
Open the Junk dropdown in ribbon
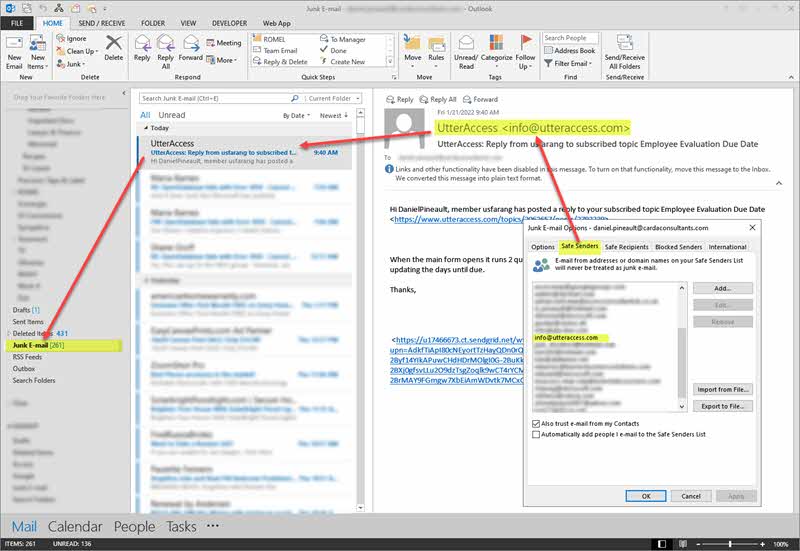coord(71,64)
